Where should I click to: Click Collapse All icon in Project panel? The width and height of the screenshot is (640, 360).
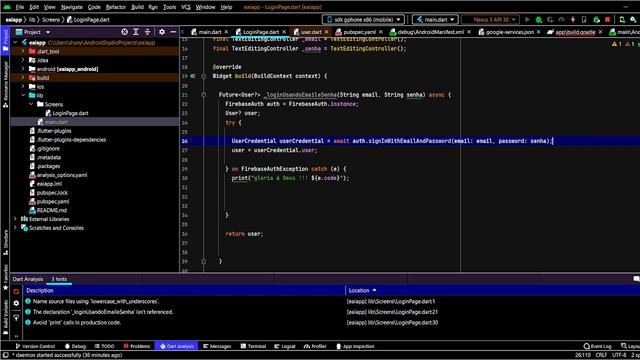(x=147, y=32)
